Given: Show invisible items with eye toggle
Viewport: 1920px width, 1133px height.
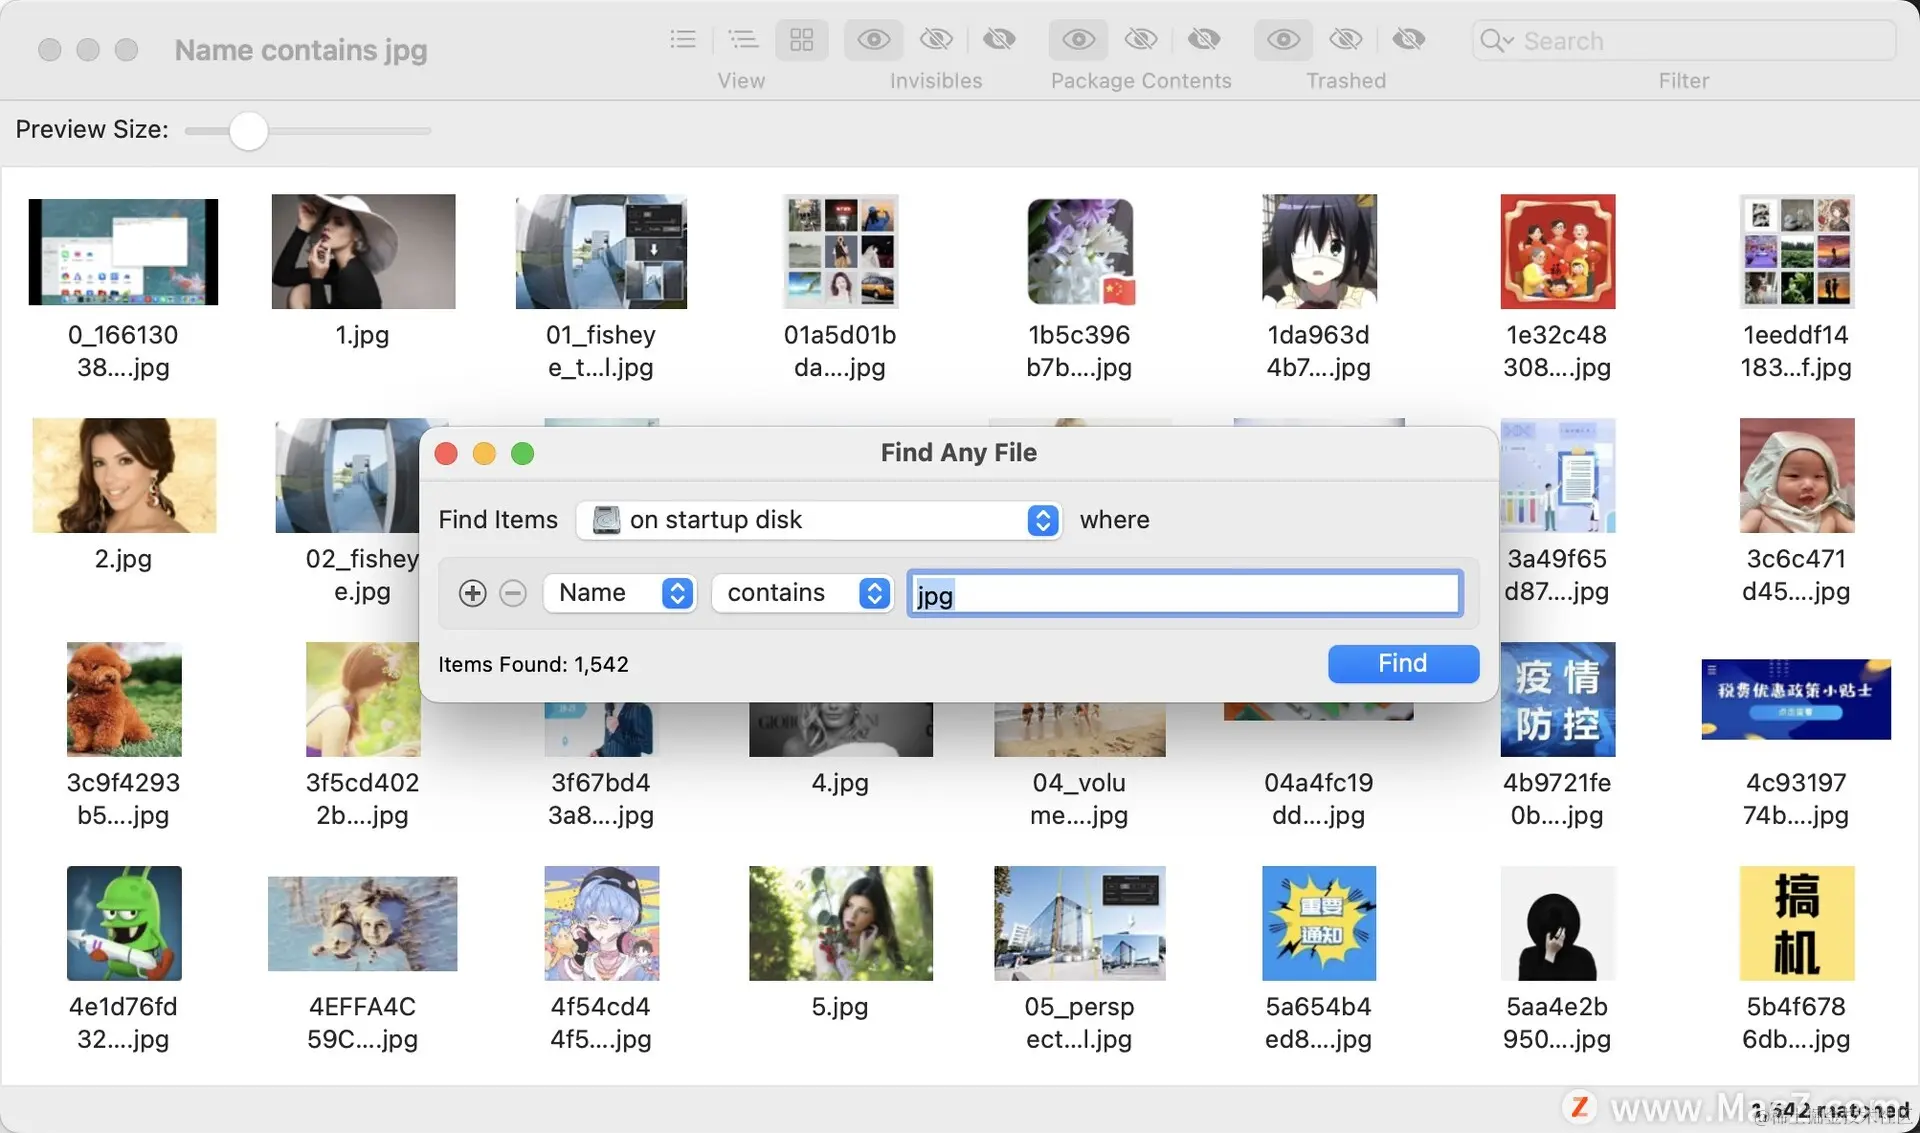Looking at the screenshot, I should click(873, 40).
